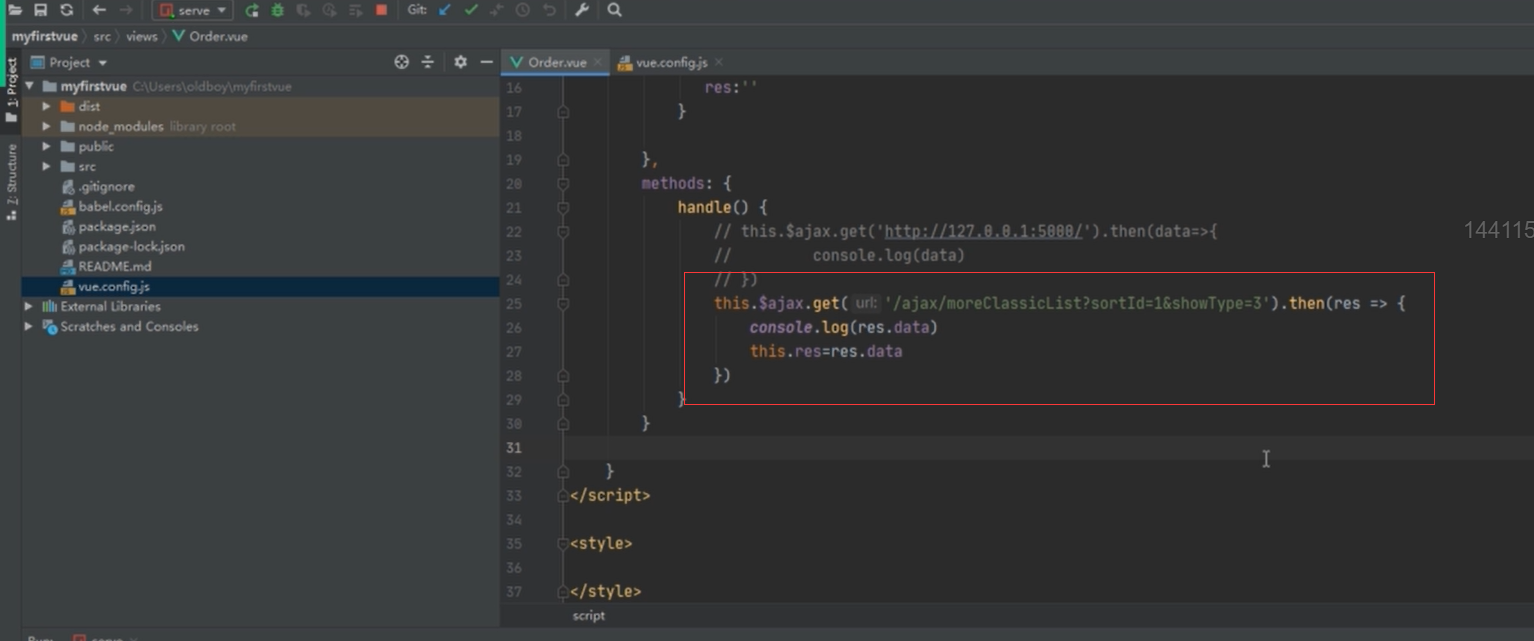This screenshot has width=1534, height=641.
Task: Expand the dist folder arrow
Action: click(x=47, y=106)
